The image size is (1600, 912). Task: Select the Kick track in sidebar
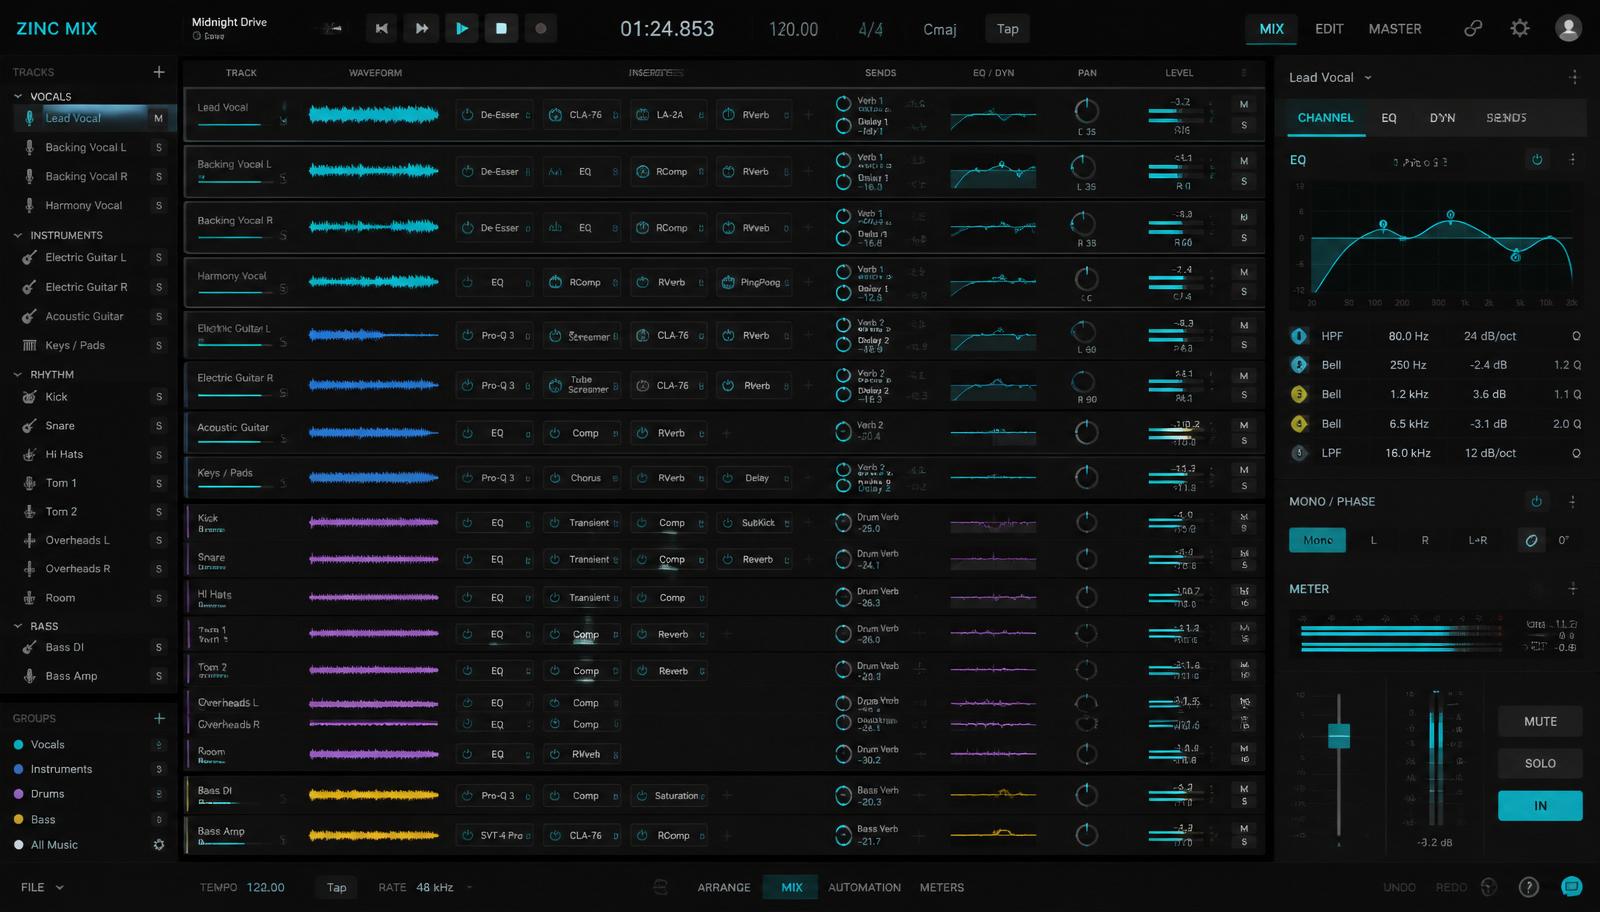[x=56, y=397]
